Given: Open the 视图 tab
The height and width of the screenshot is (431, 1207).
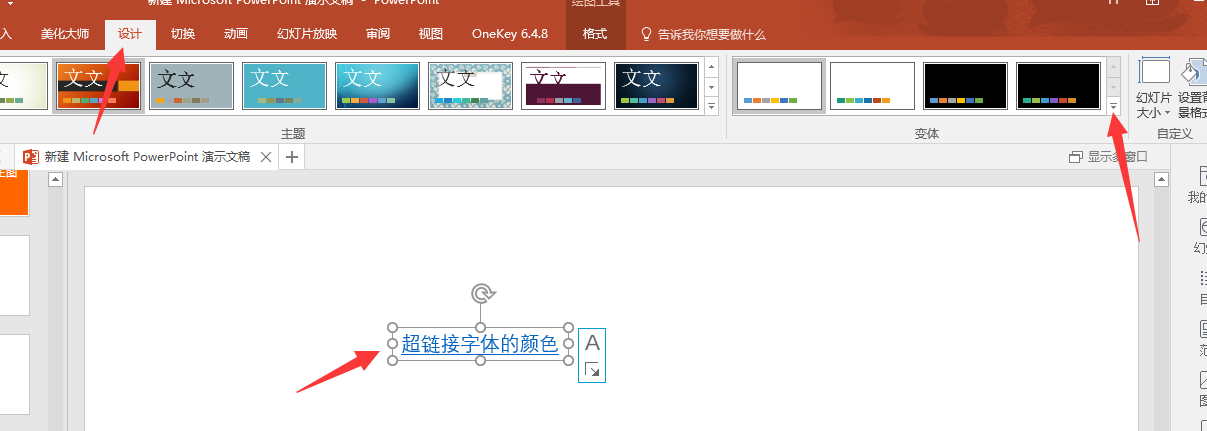Looking at the screenshot, I should pos(431,34).
